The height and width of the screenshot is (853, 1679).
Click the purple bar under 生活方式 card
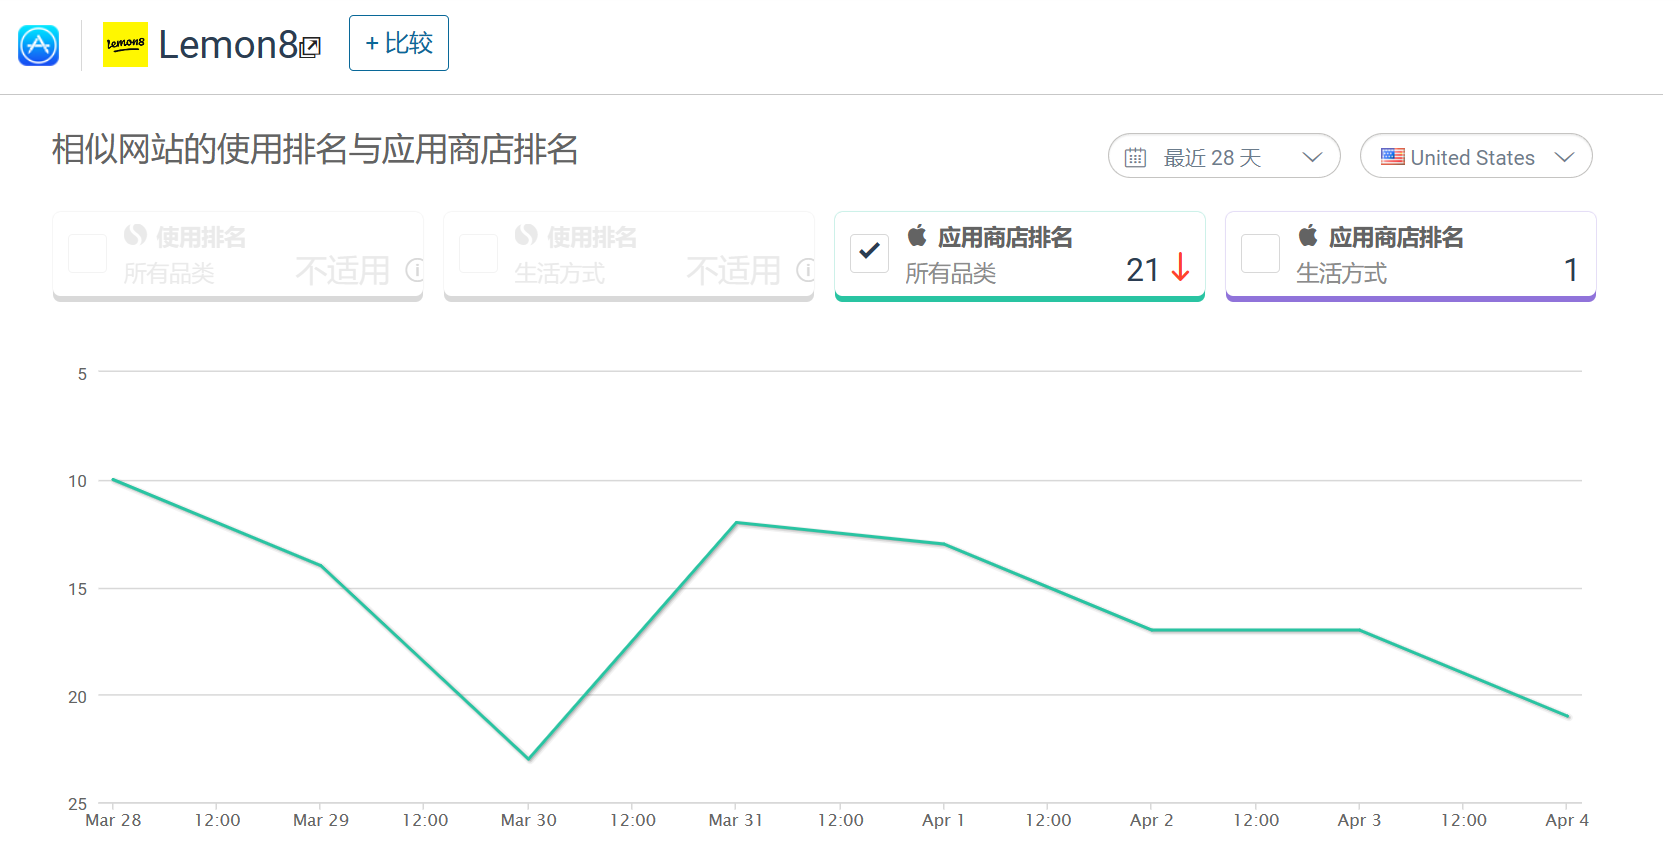click(x=1410, y=297)
